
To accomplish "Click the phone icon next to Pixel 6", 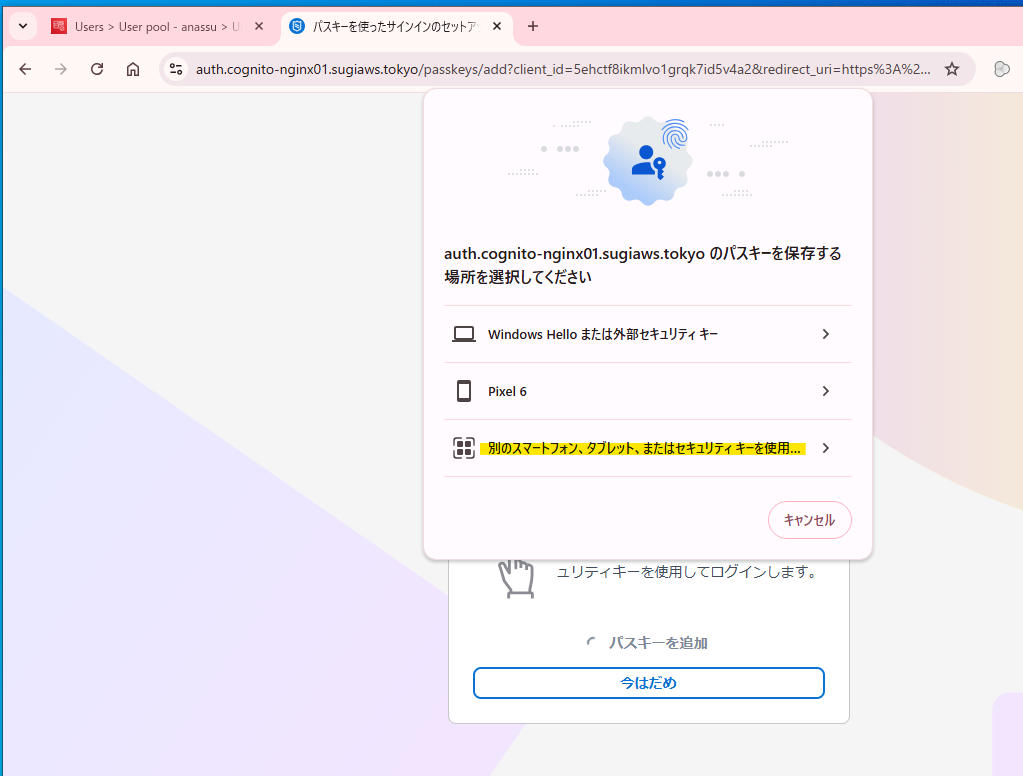I will coord(464,391).
